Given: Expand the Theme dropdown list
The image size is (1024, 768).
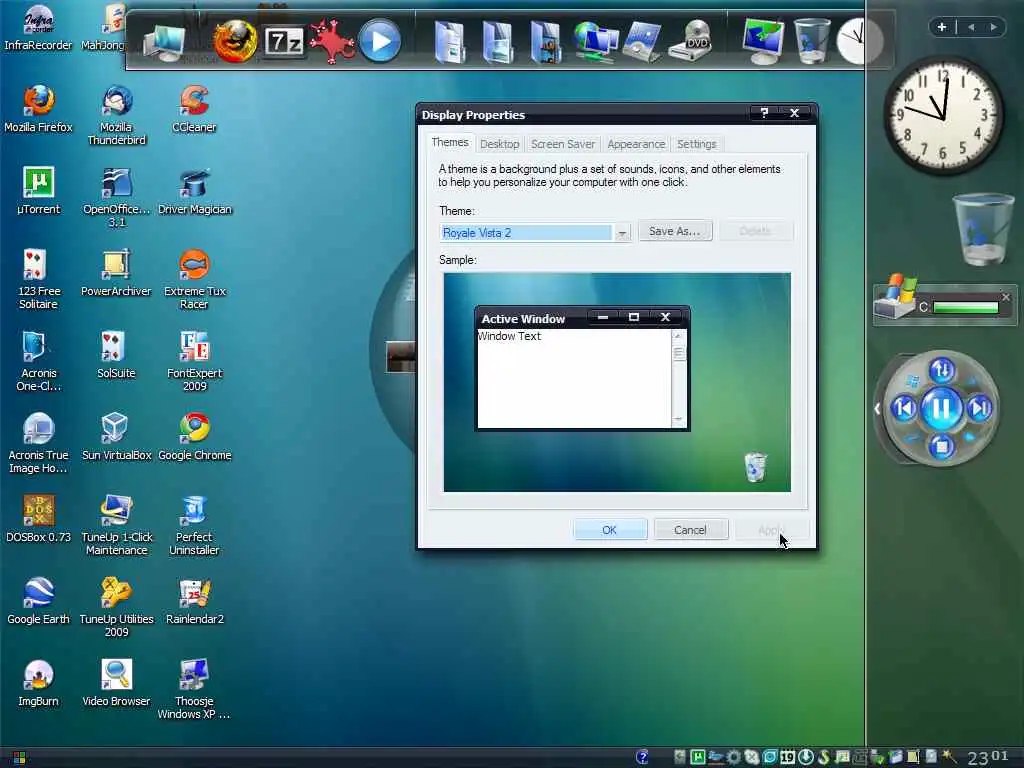Looking at the screenshot, I should pyautogui.click(x=622, y=232).
